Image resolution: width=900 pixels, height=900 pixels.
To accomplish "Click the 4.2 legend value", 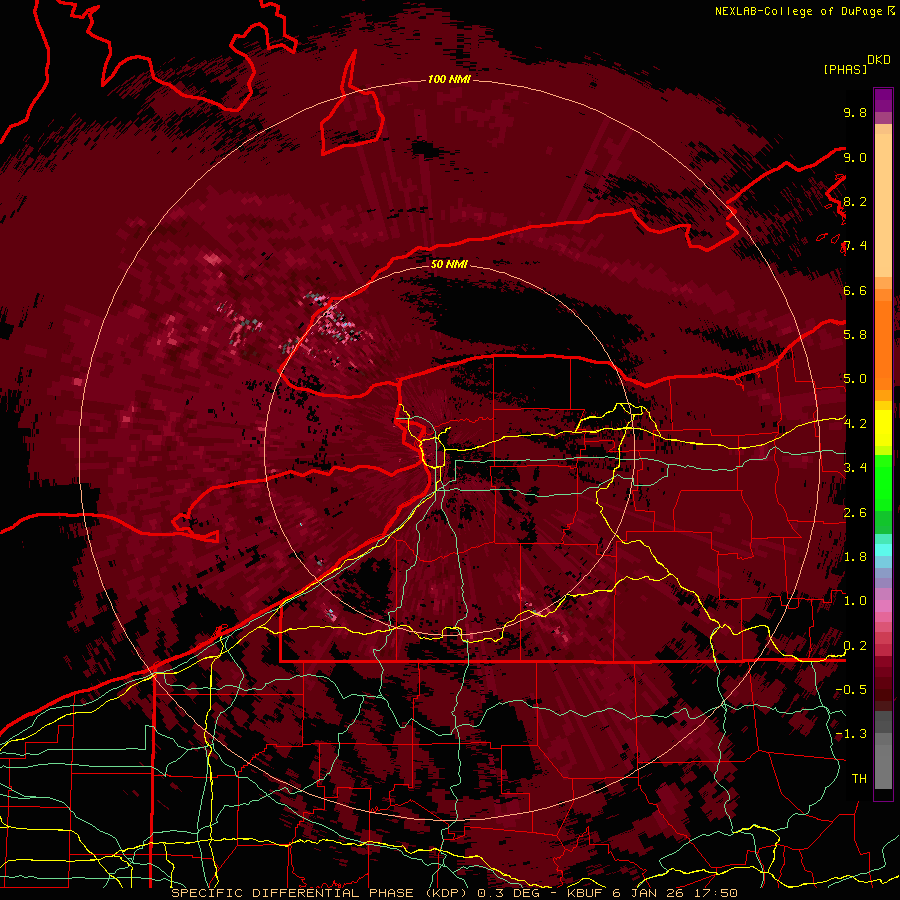I will (x=855, y=424).
